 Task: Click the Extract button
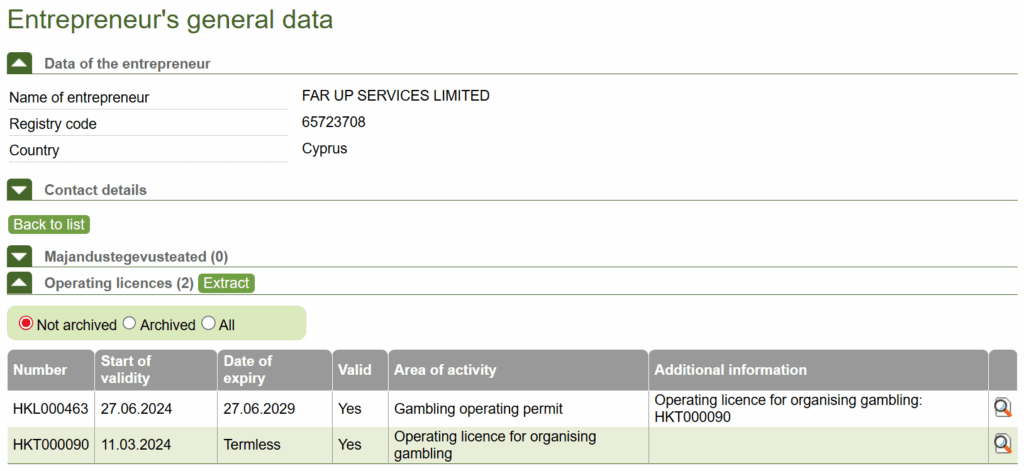pos(226,283)
